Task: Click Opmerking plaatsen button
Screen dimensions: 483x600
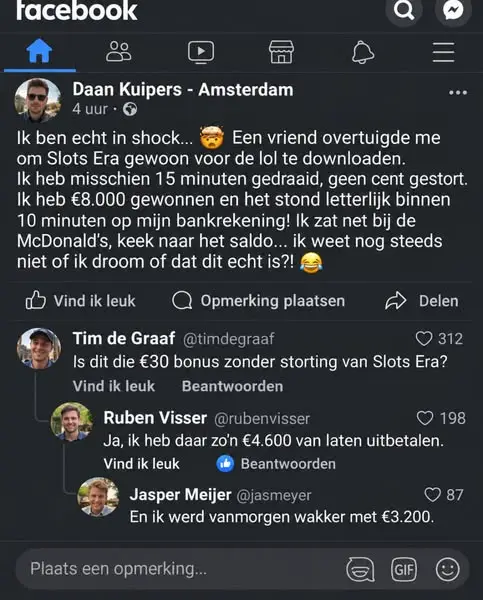Action: pyautogui.click(x=258, y=301)
